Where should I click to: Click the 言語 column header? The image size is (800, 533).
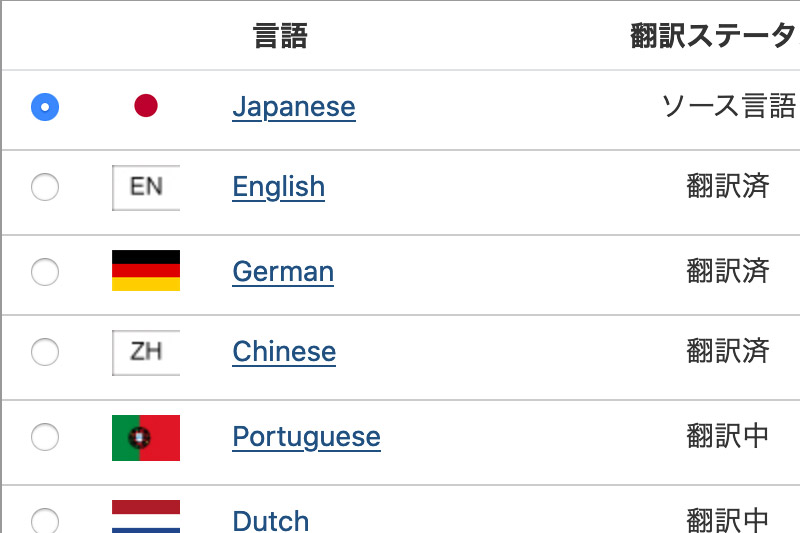[281, 36]
